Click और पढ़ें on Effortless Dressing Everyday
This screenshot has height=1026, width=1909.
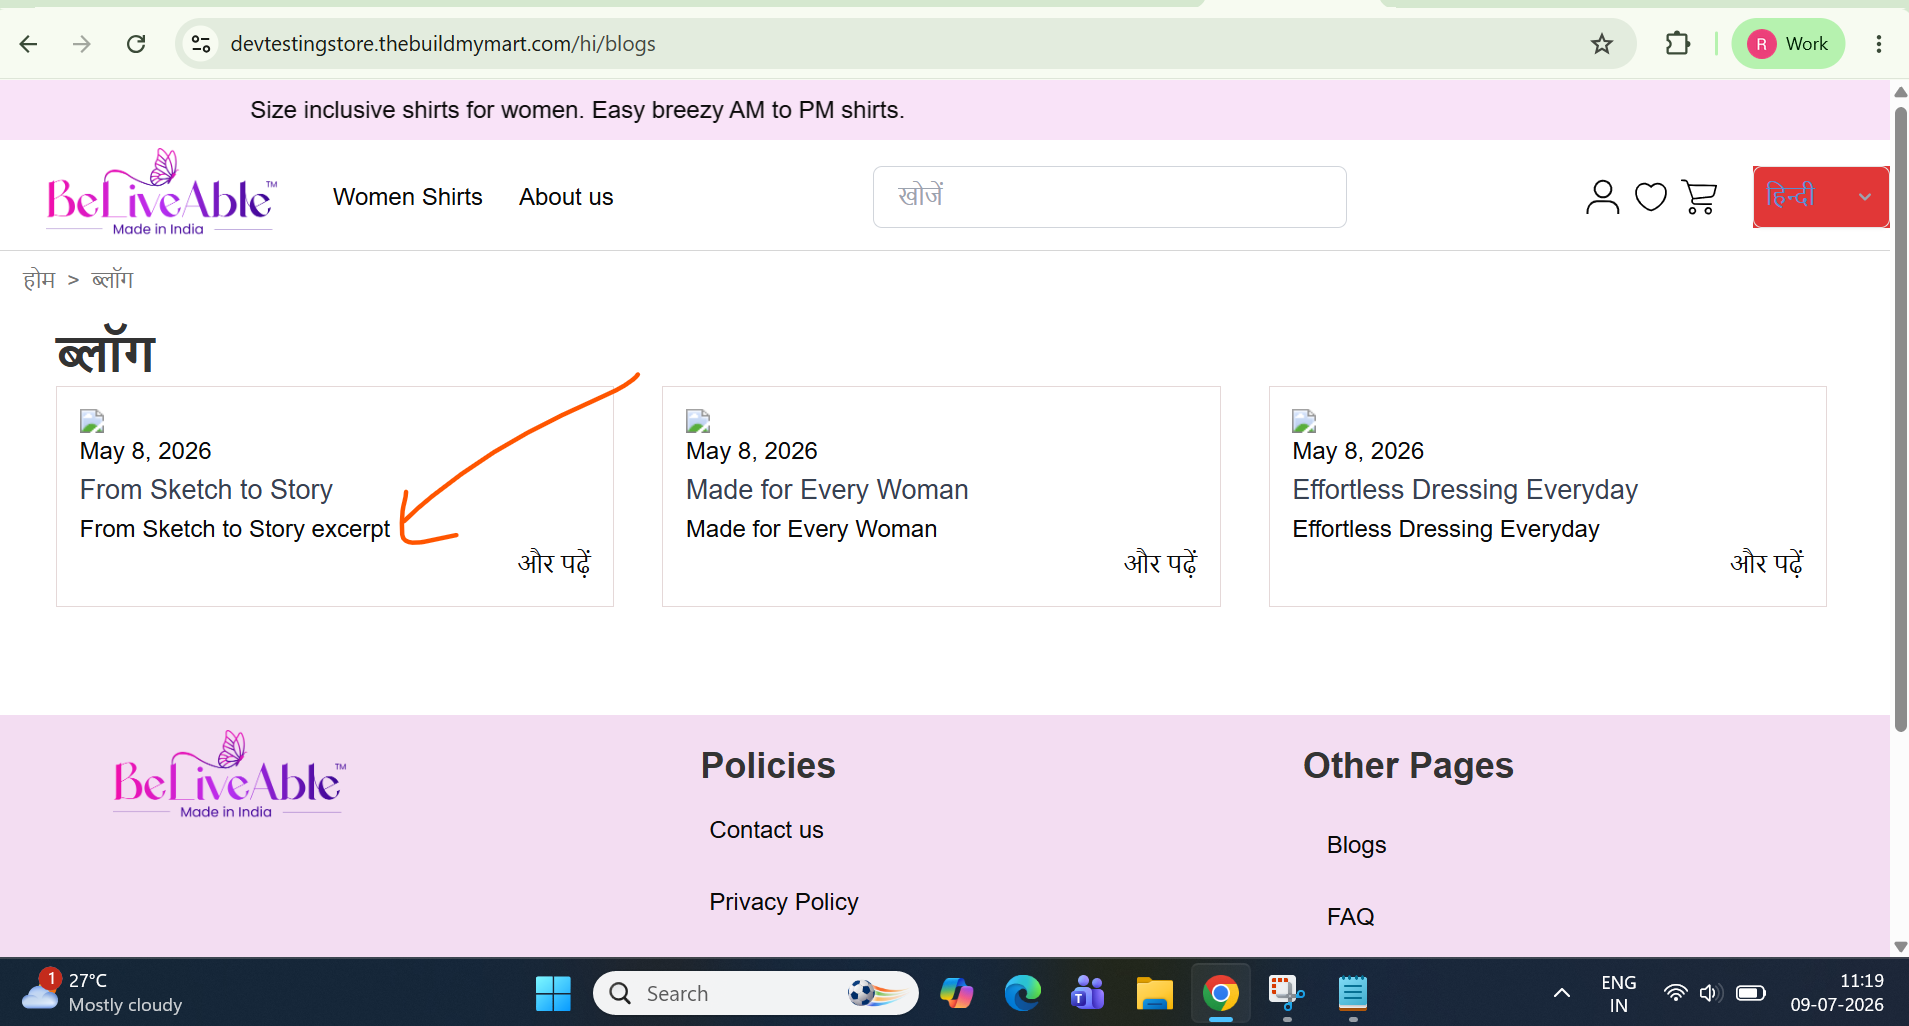[x=1766, y=563]
